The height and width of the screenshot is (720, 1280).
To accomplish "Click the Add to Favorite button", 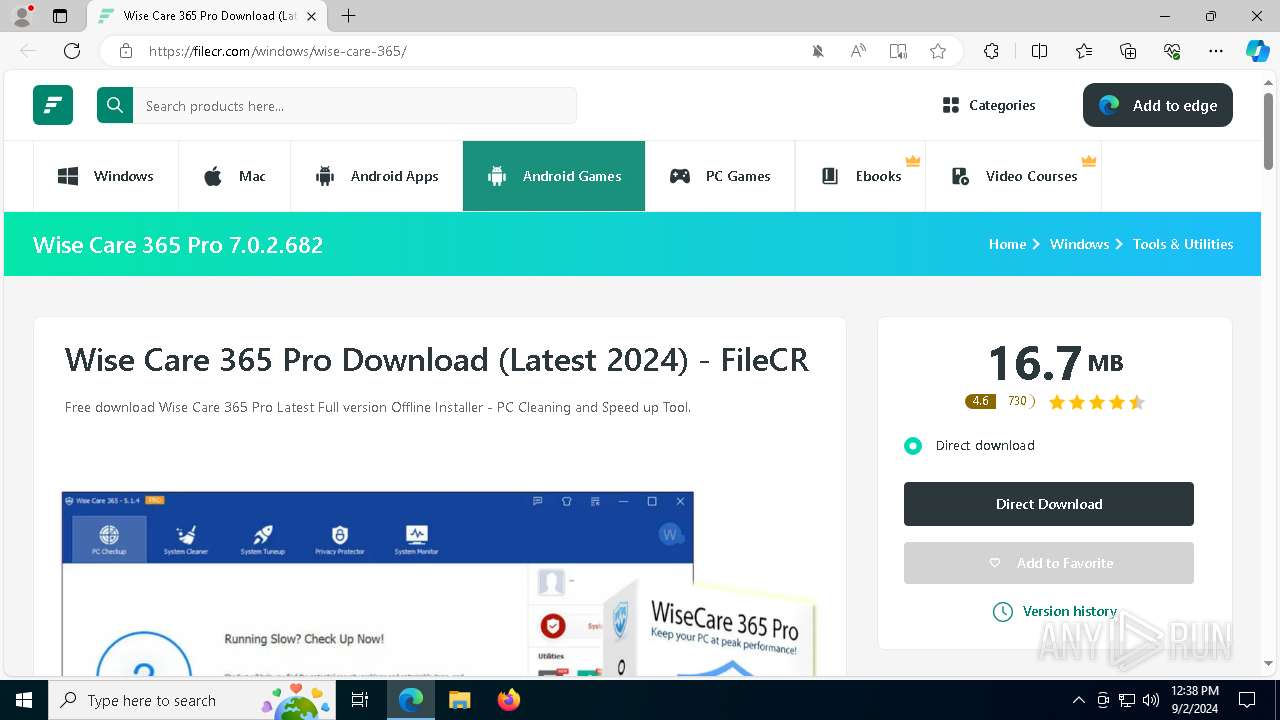I will [1049, 563].
